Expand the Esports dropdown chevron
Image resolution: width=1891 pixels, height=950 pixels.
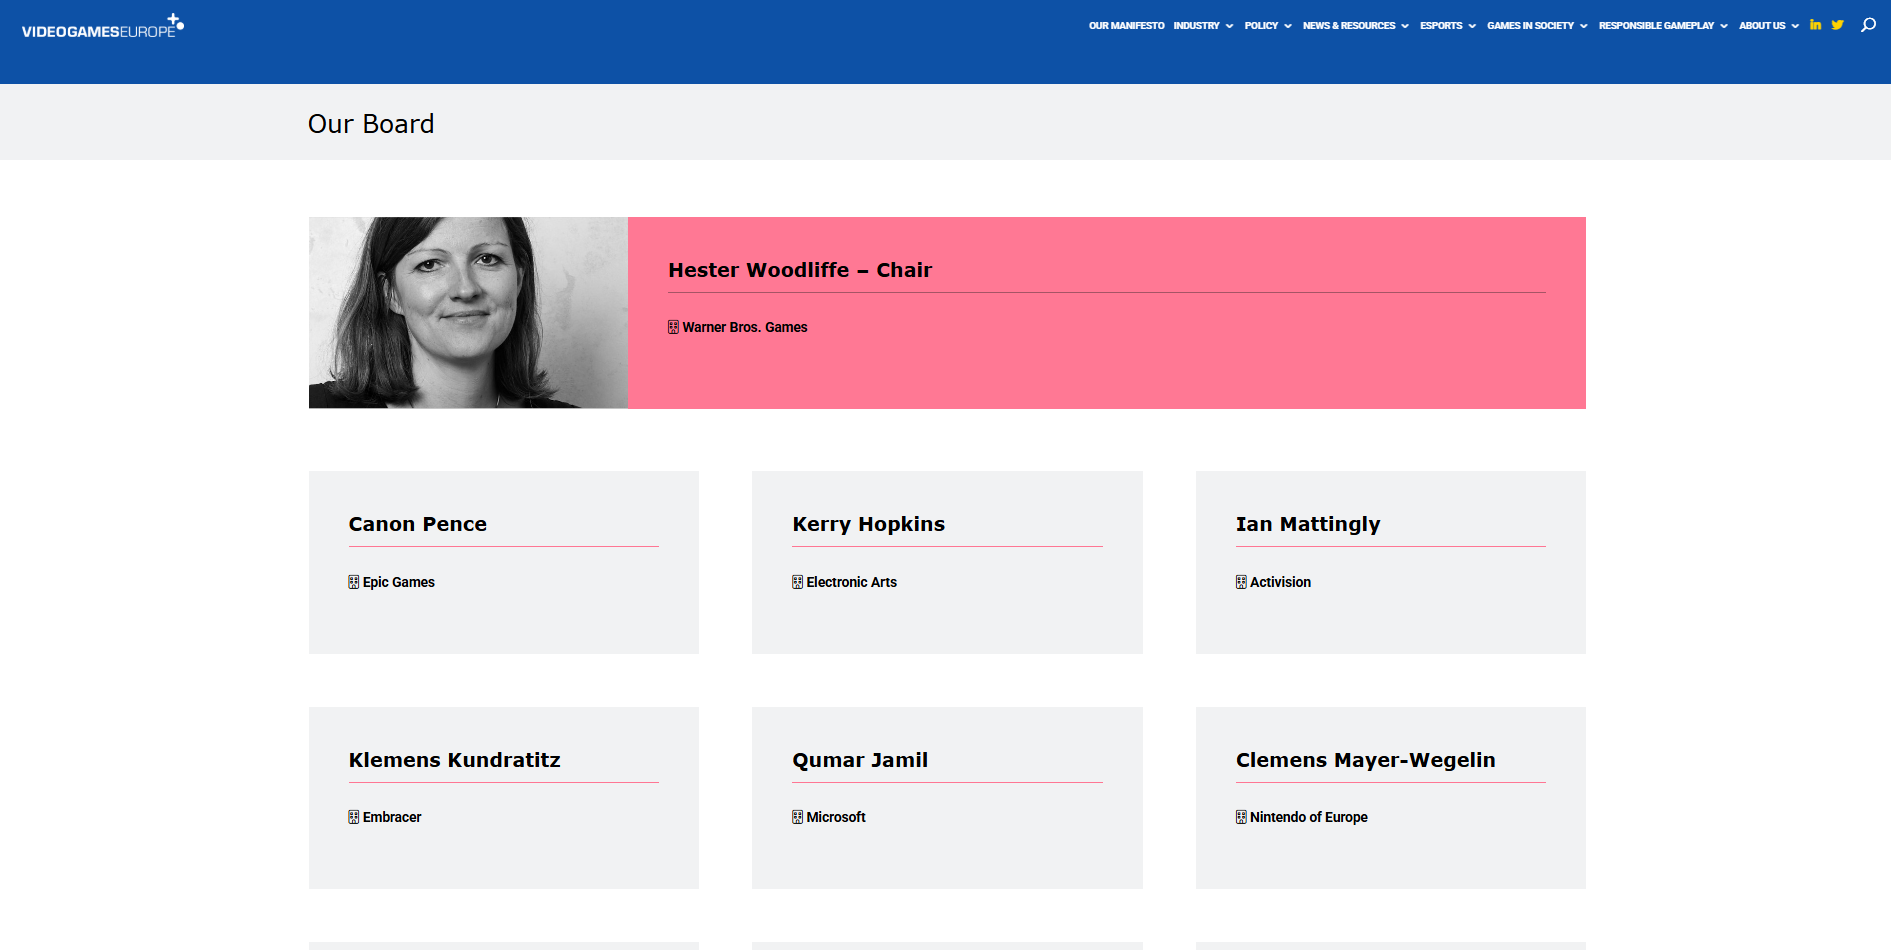1472,26
